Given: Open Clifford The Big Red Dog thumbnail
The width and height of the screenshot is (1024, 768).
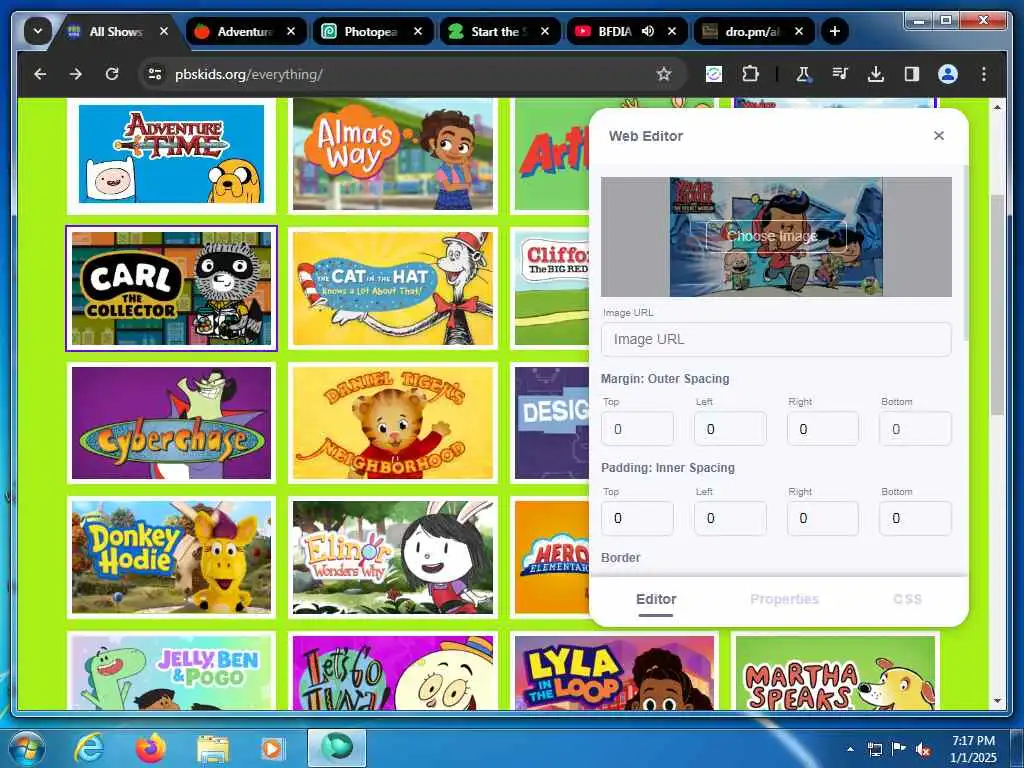Looking at the screenshot, I should (x=551, y=289).
